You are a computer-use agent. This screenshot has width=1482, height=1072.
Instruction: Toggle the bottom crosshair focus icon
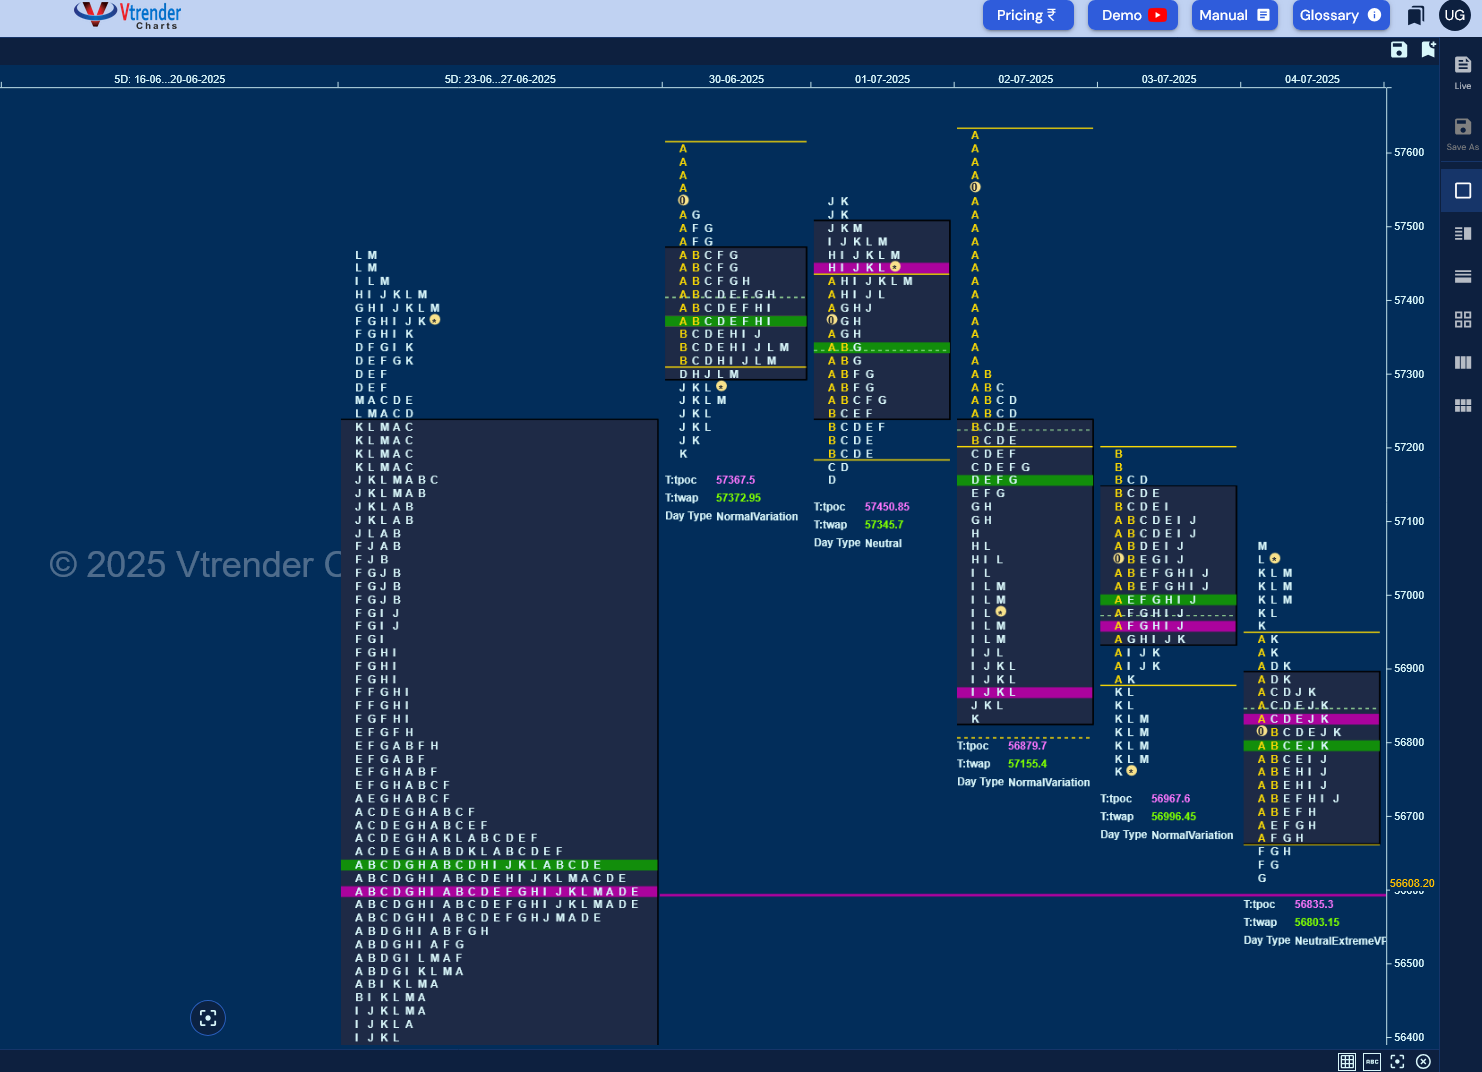(1397, 1061)
